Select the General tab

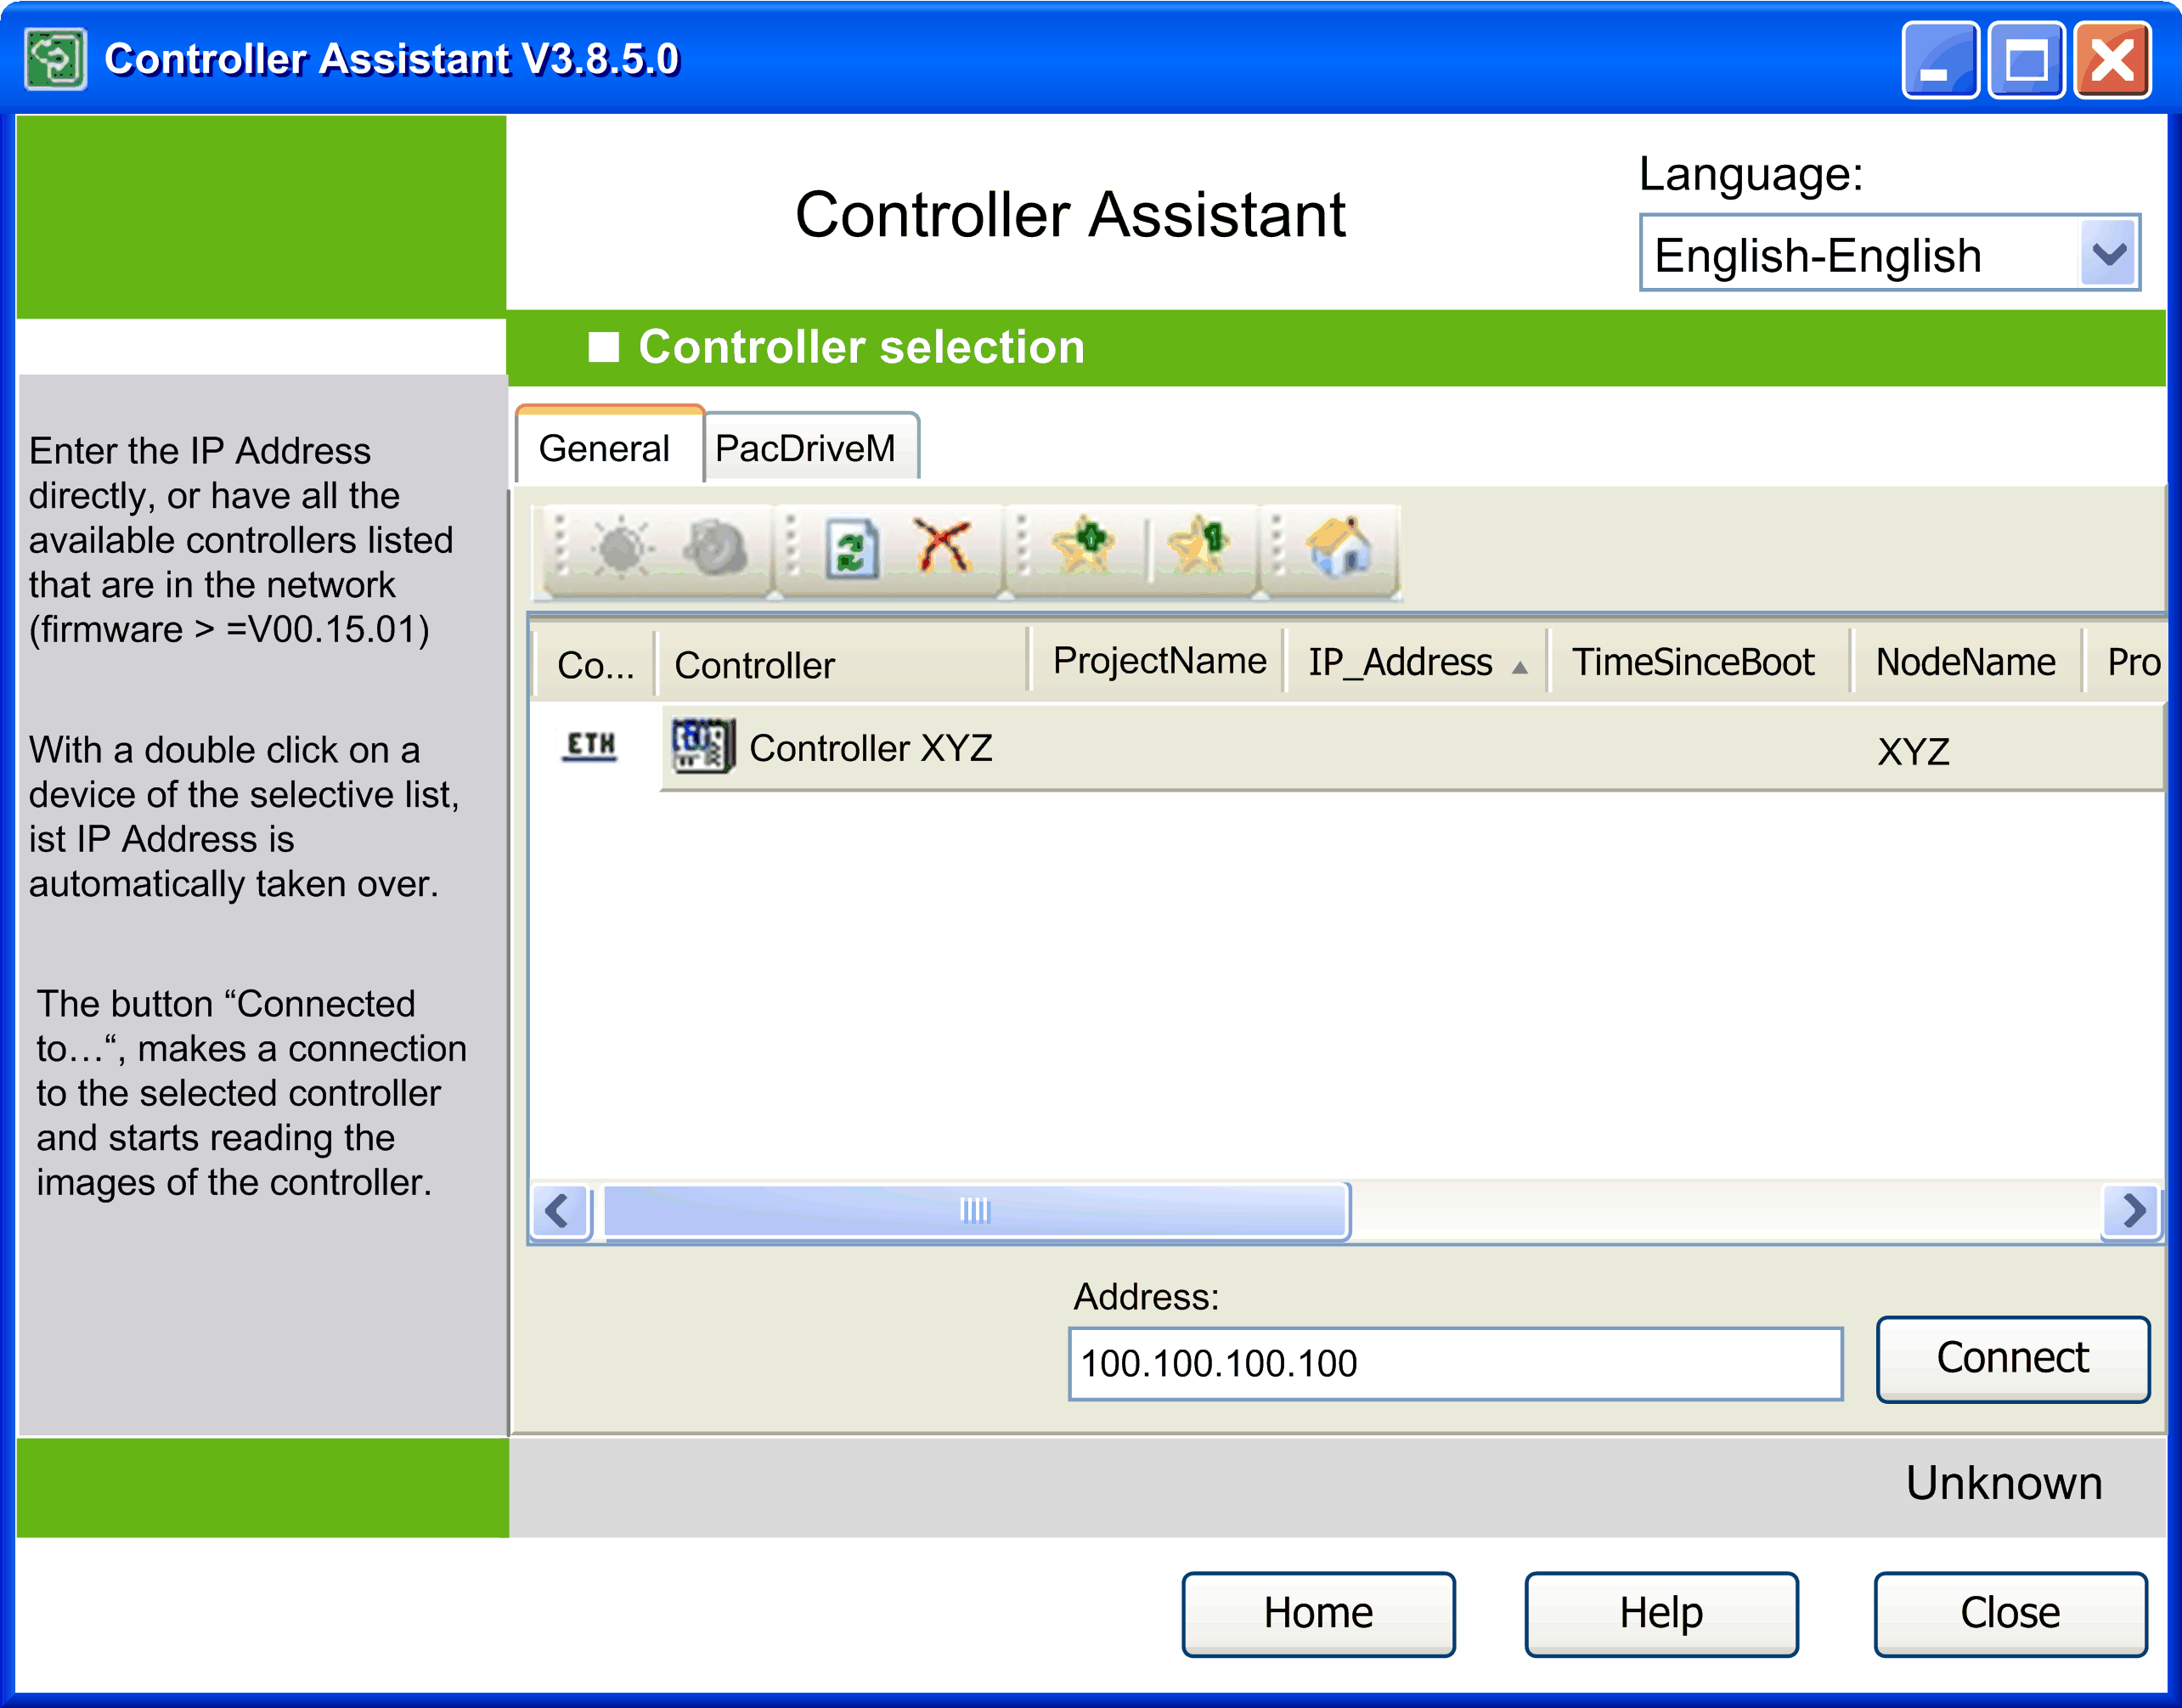pyautogui.click(x=604, y=449)
